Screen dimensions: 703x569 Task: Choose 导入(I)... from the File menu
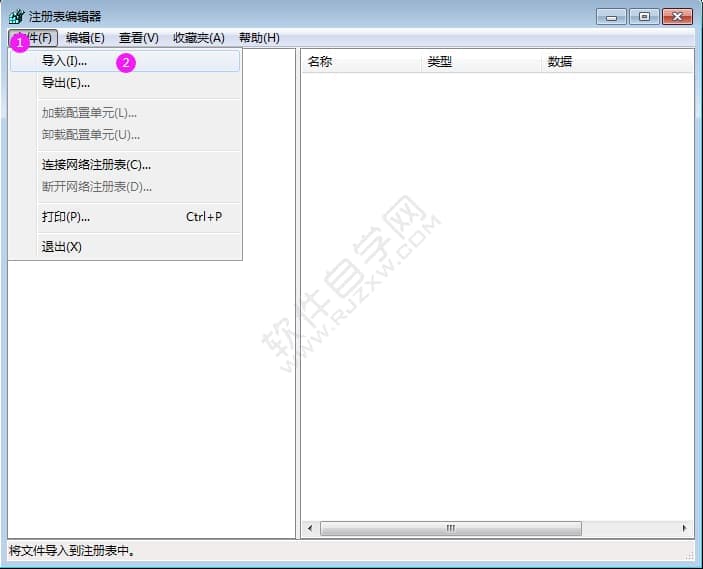point(64,61)
